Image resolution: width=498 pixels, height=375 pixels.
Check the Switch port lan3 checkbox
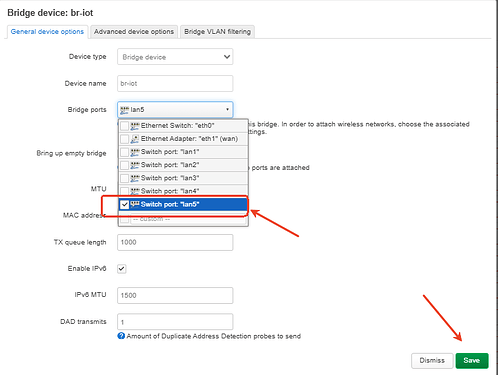[x=124, y=178]
